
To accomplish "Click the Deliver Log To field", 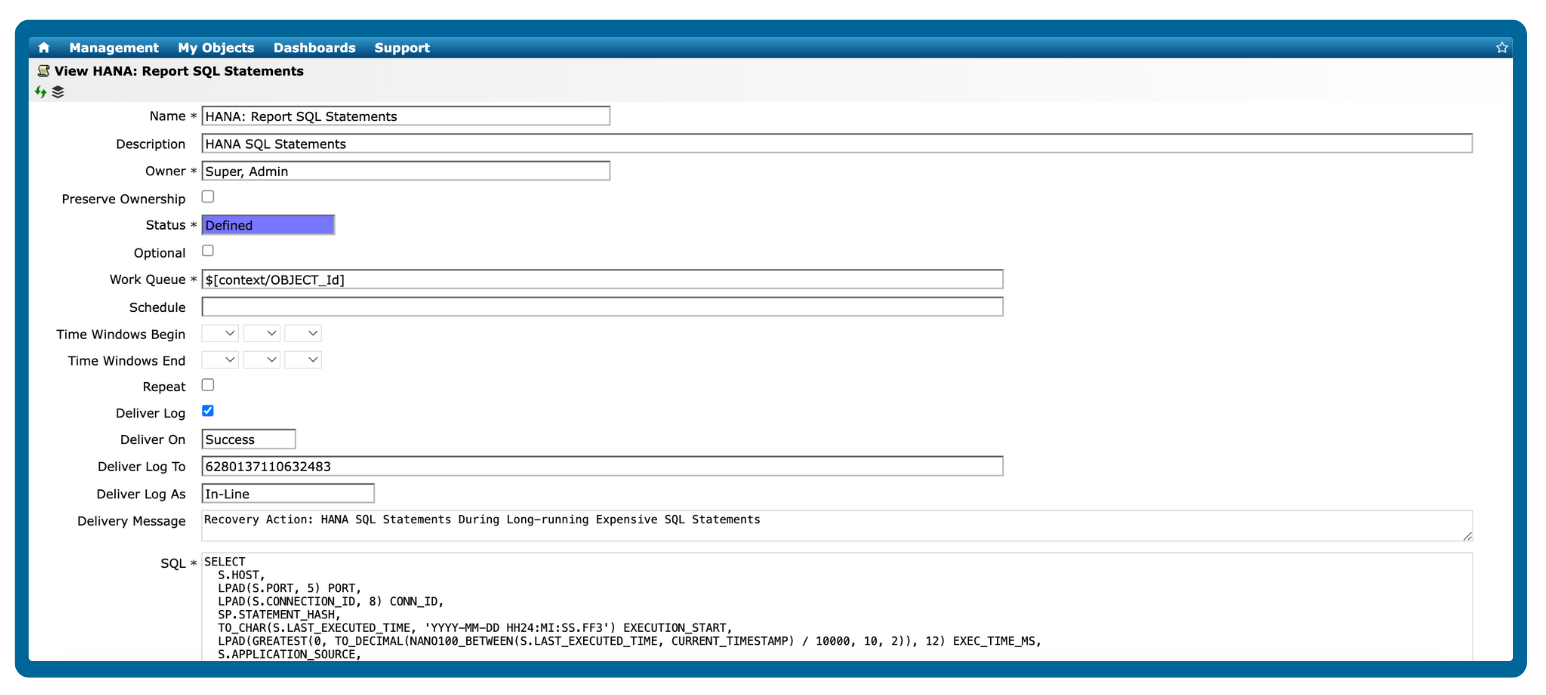I will coord(602,466).
